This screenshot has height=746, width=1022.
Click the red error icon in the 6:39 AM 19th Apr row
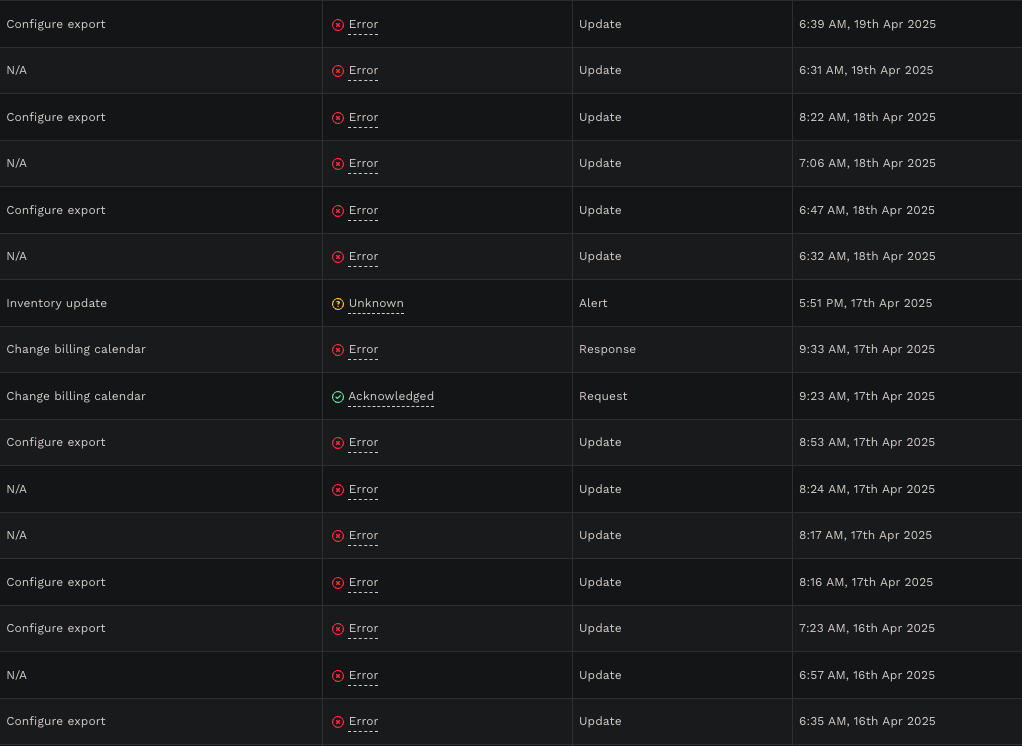tap(338, 25)
